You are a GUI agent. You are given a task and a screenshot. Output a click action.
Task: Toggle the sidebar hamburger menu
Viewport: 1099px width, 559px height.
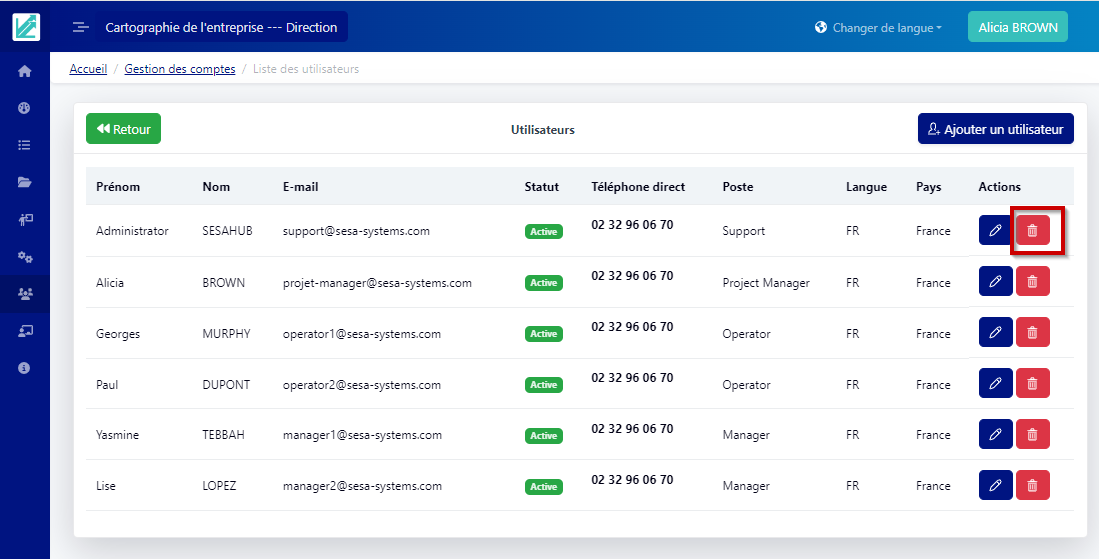[x=81, y=28]
